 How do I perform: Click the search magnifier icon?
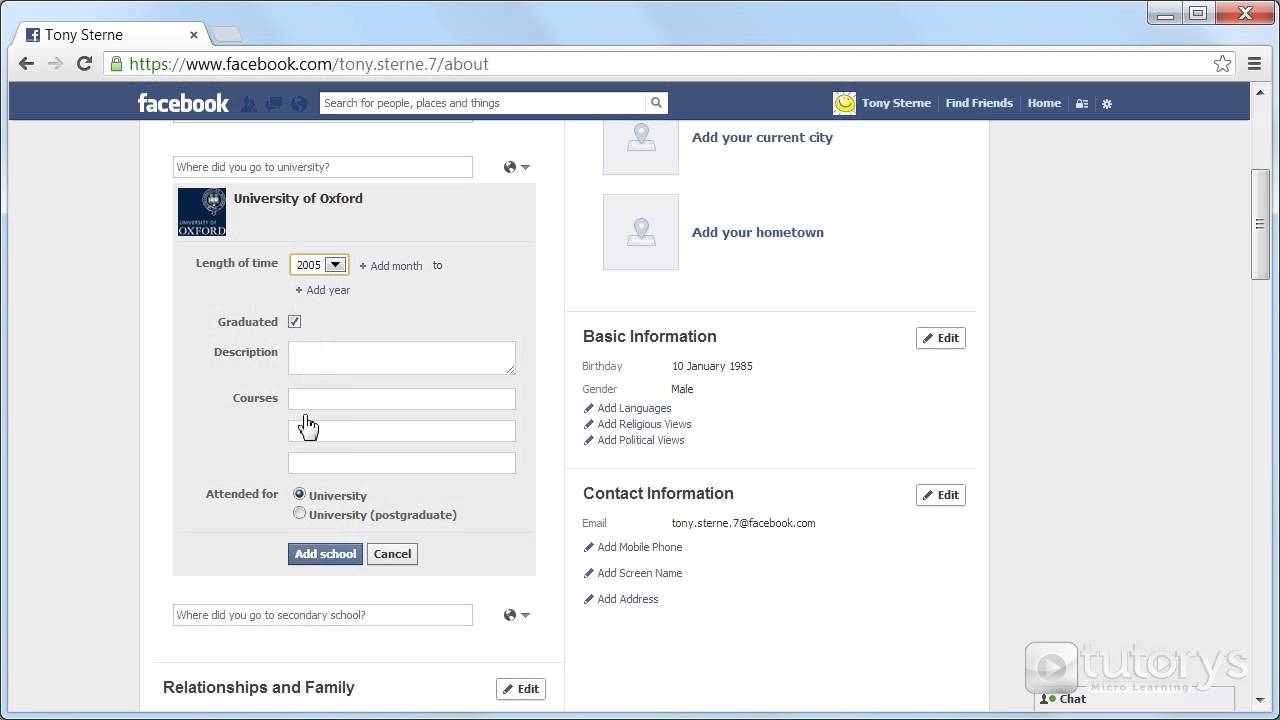(656, 103)
